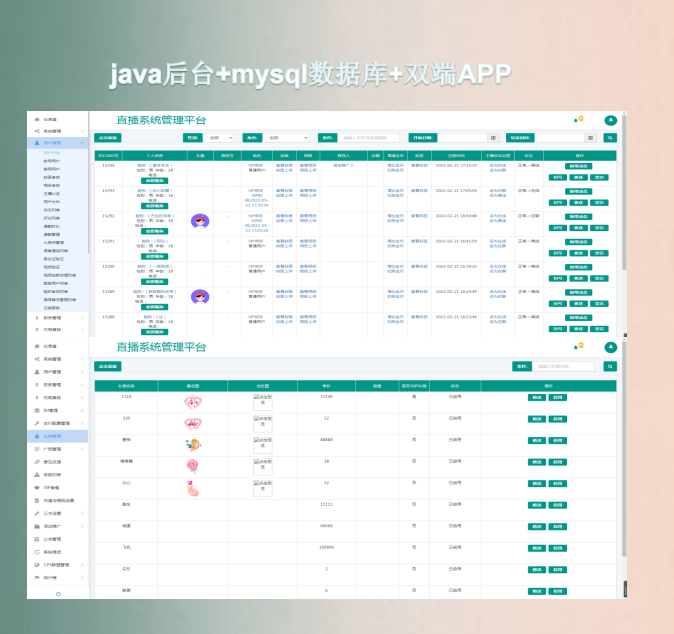Click the vertical scrollbar of the lower gift panel
Screen dimensions: 674x634
click(x=624, y=449)
